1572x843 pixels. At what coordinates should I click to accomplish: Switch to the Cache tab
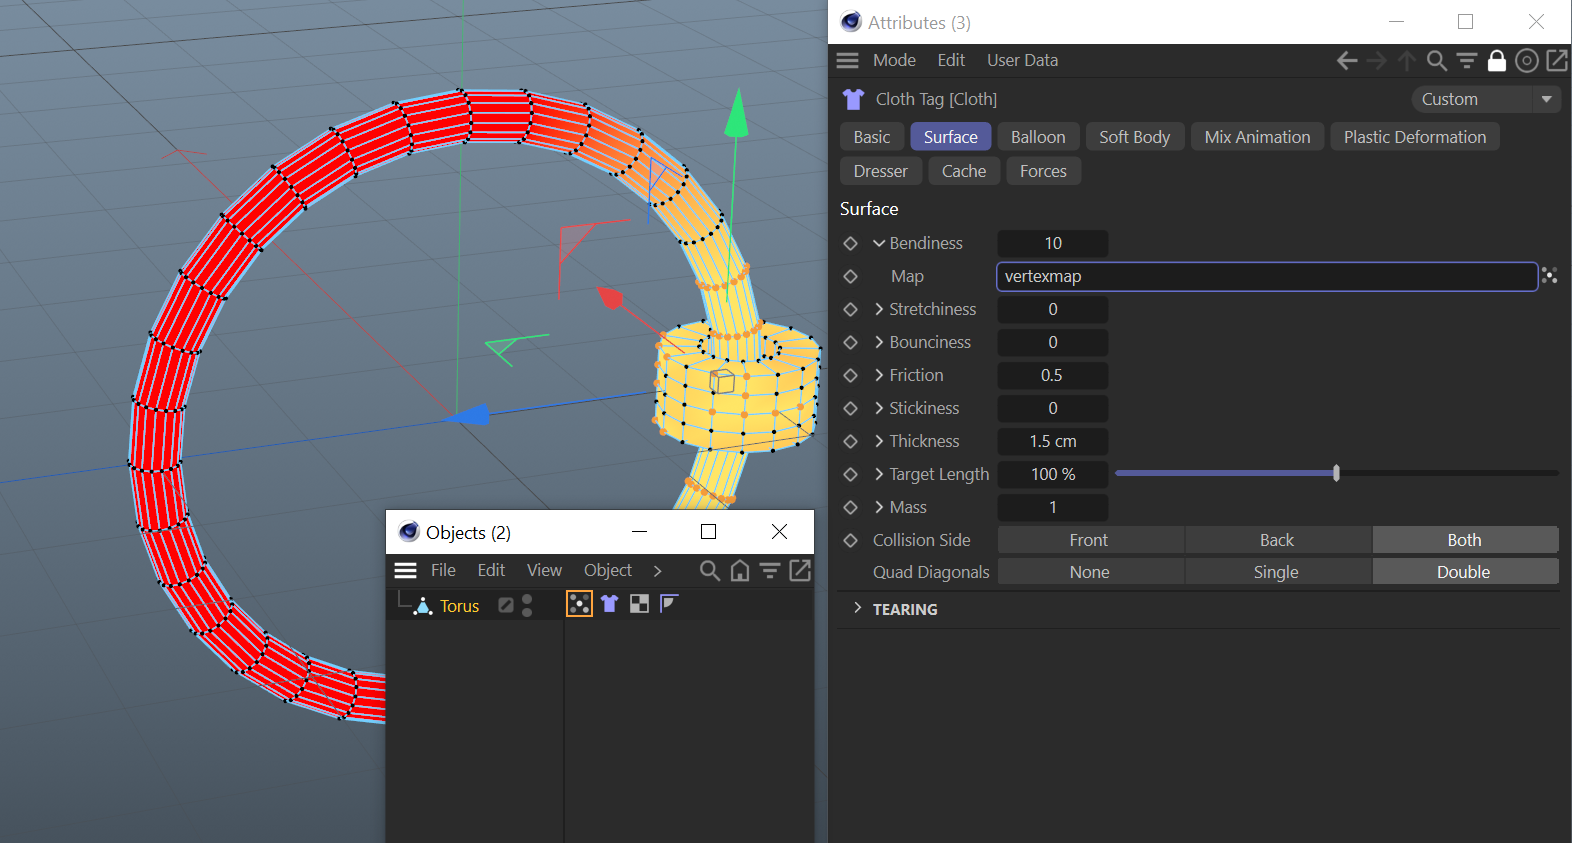point(964,171)
